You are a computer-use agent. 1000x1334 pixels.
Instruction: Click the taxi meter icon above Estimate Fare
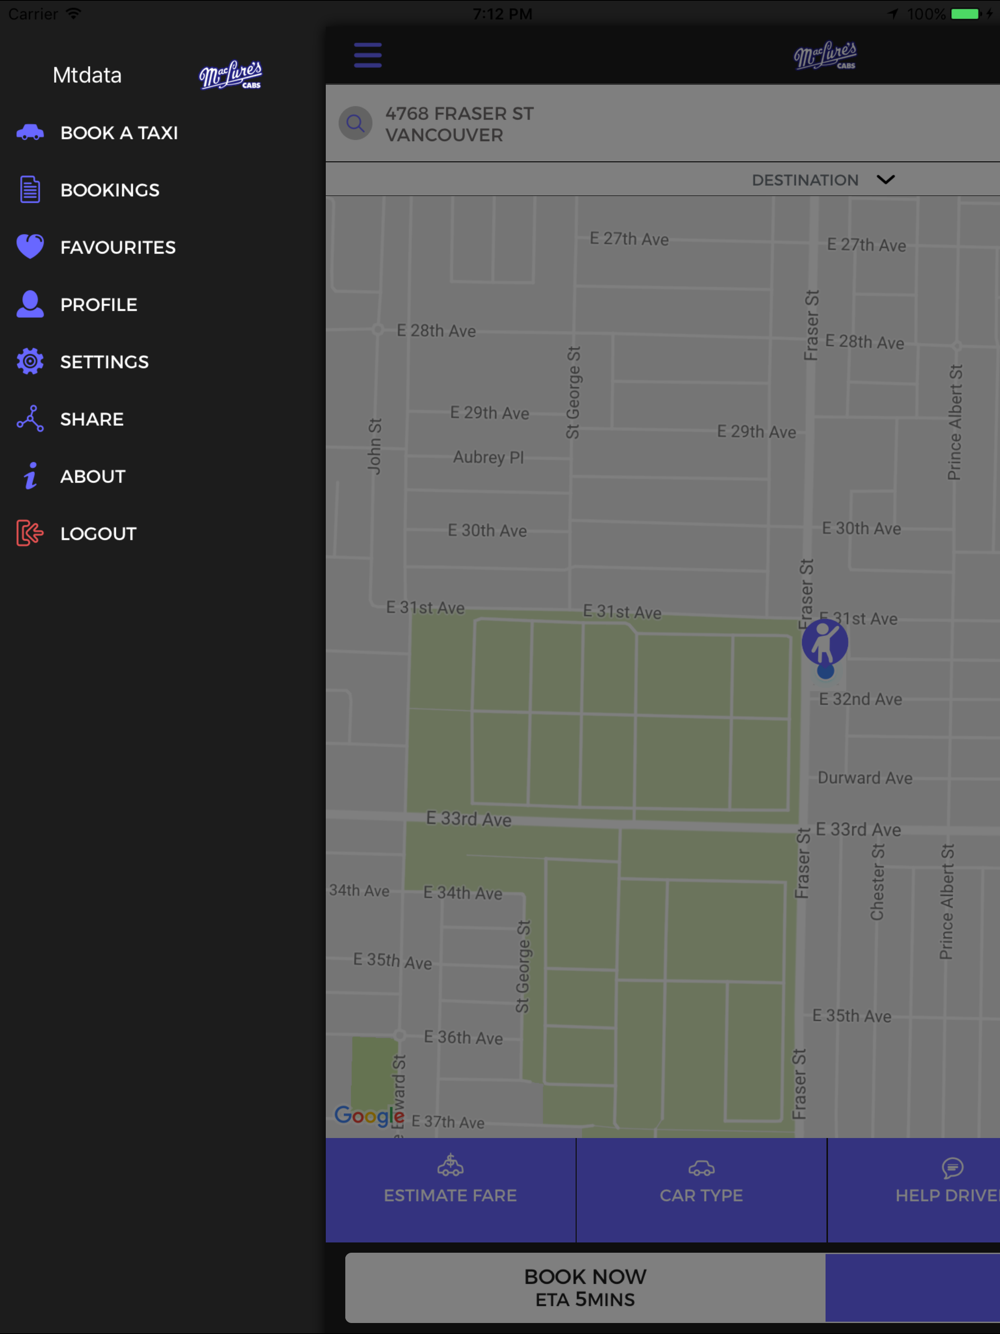pyautogui.click(x=450, y=1165)
